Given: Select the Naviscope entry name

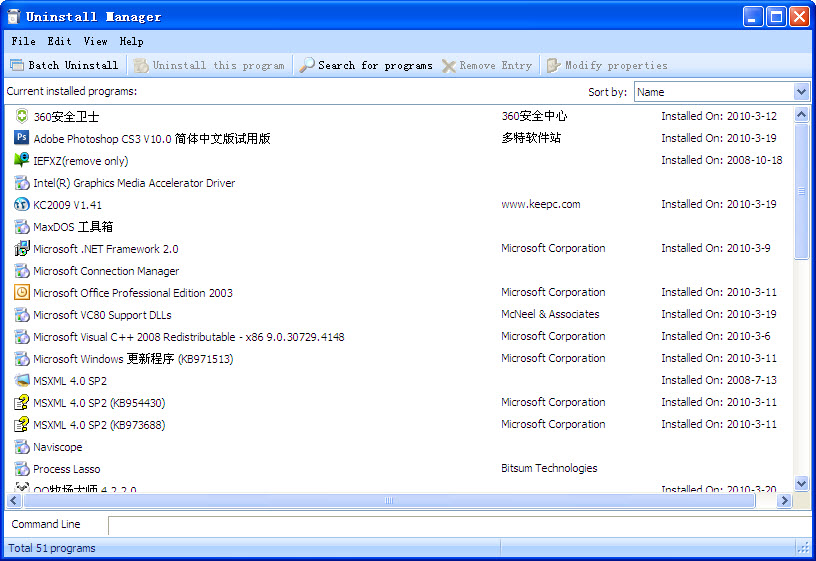Looking at the screenshot, I should [58, 447].
